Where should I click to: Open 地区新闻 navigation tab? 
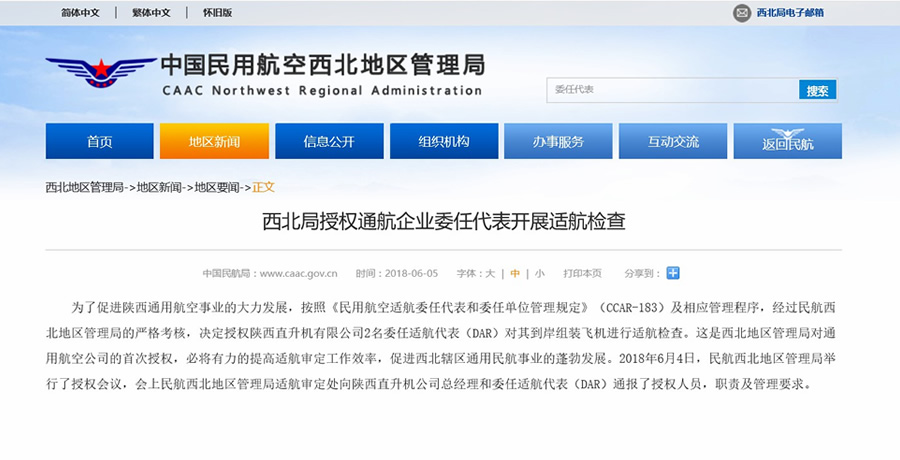[214, 141]
